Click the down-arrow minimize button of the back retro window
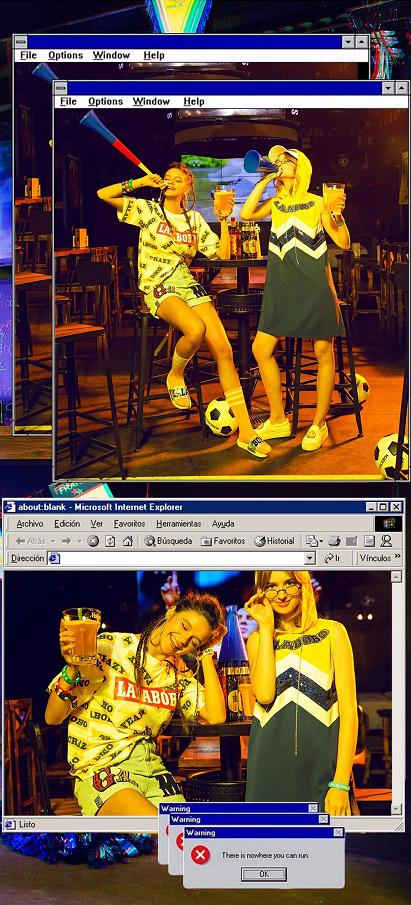The height and width of the screenshot is (905, 411). coord(348,42)
